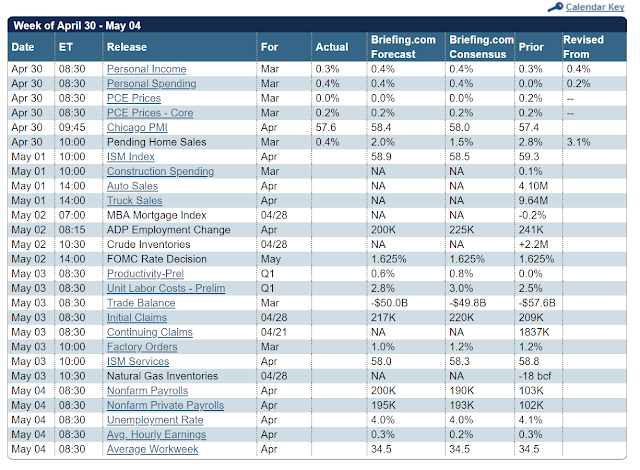Image resolution: width=640 pixels, height=470 pixels.
Task: Open the PCE Prices - Core link
Action: pyautogui.click(x=150, y=113)
